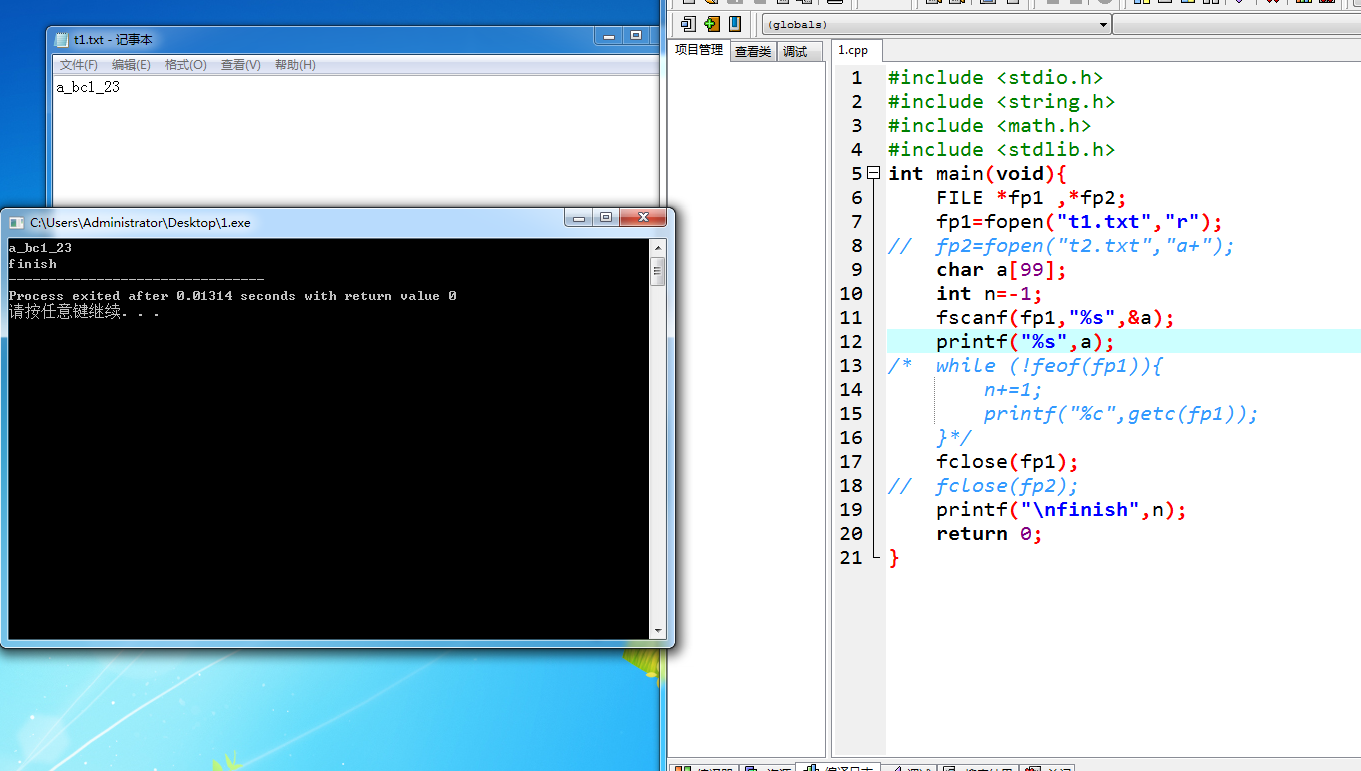Click the jump-to-declaration icon left of the bookmark icons
The height and width of the screenshot is (771, 1361).
(x=688, y=24)
